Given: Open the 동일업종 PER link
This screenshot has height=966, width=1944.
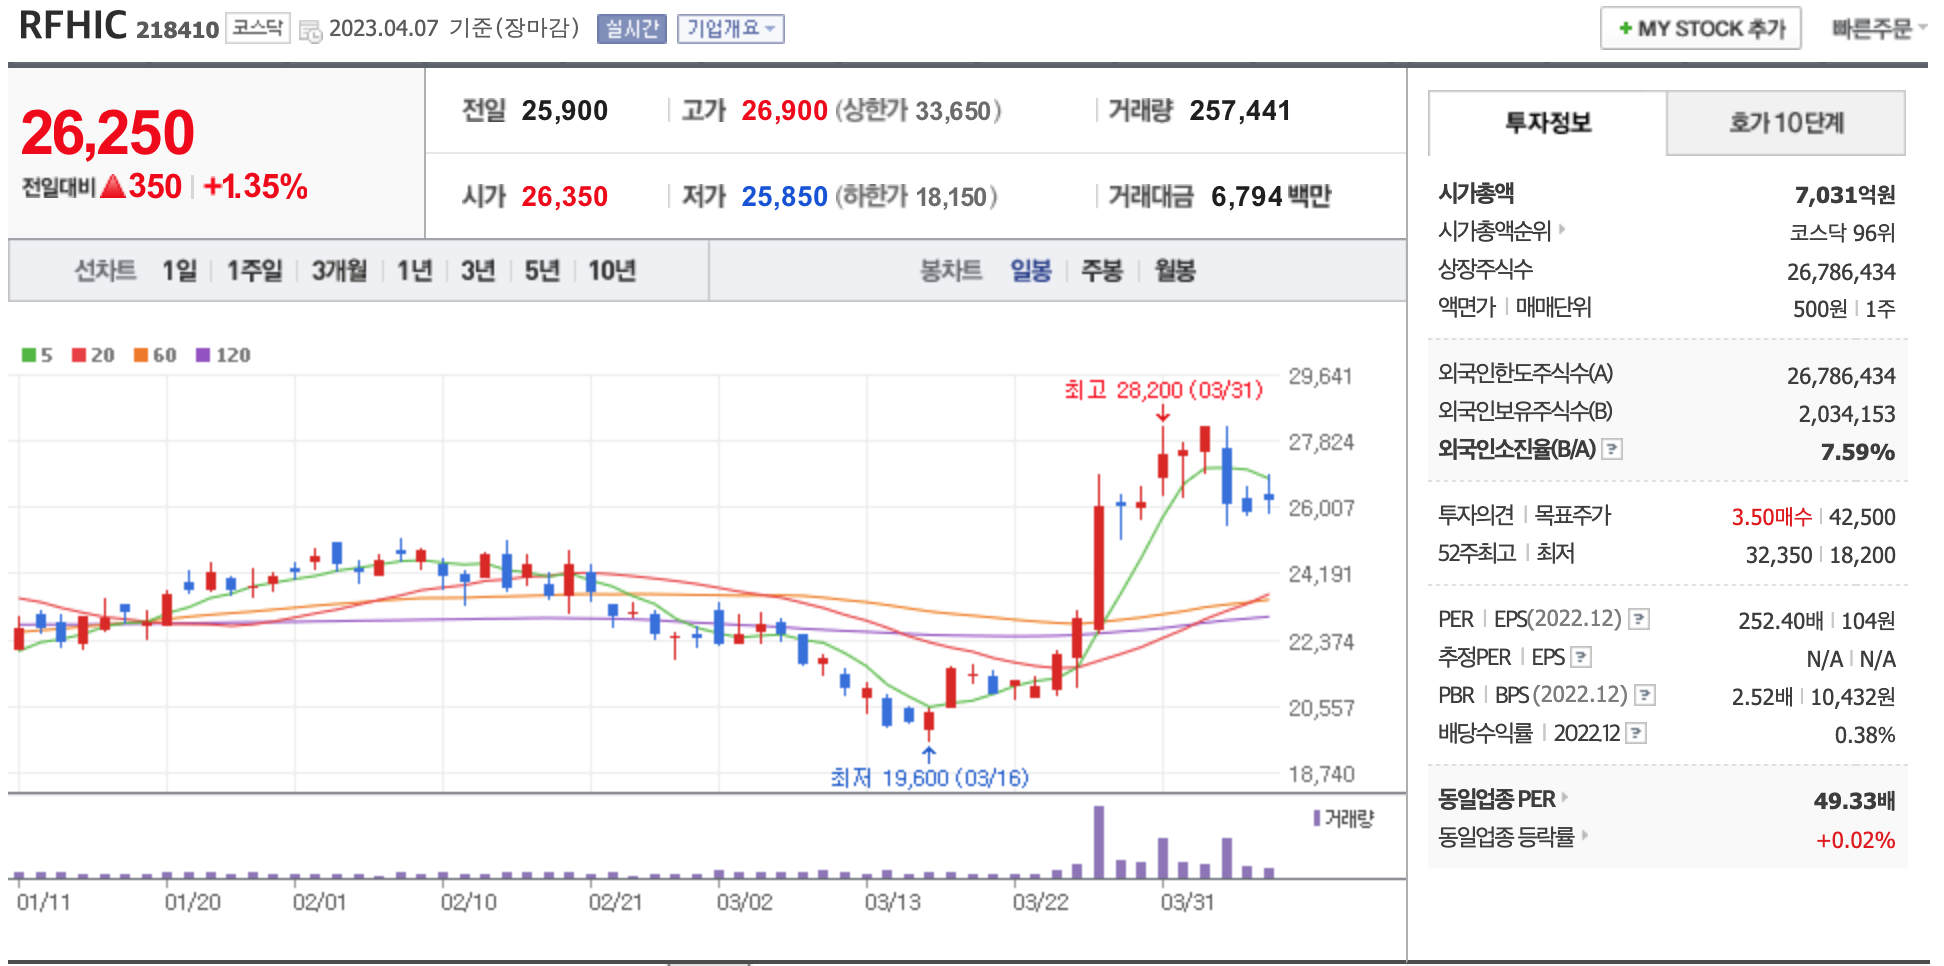Looking at the screenshot, I should coord(1496,799).
